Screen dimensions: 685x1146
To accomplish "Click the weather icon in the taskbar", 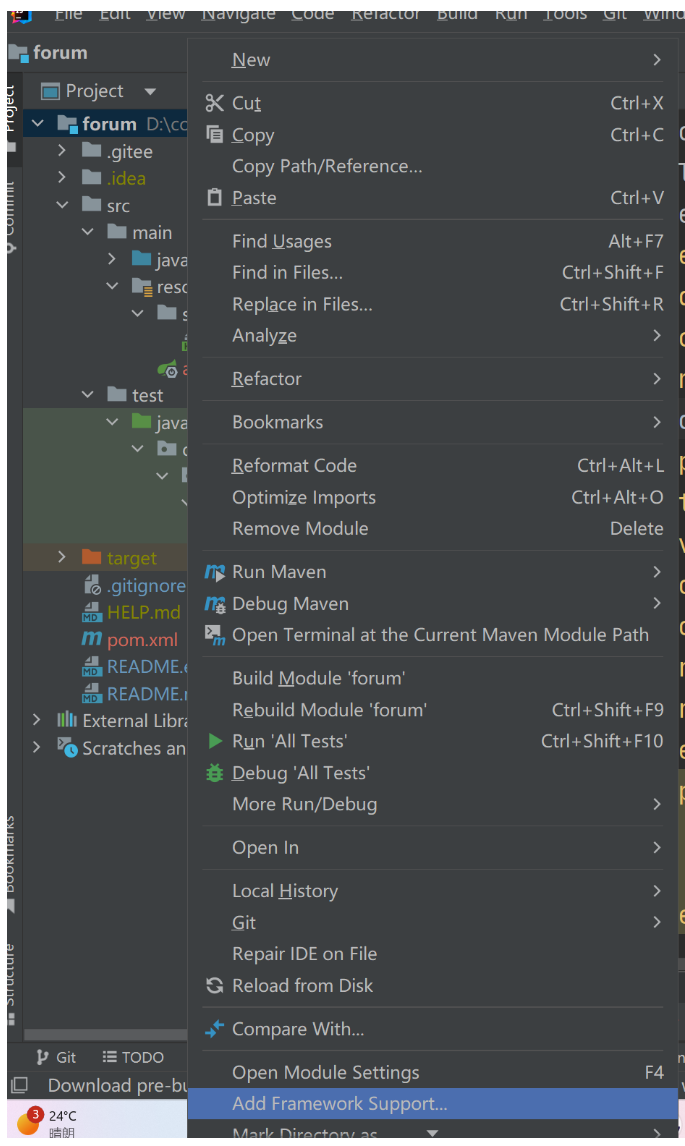I will coord(29,1122).
